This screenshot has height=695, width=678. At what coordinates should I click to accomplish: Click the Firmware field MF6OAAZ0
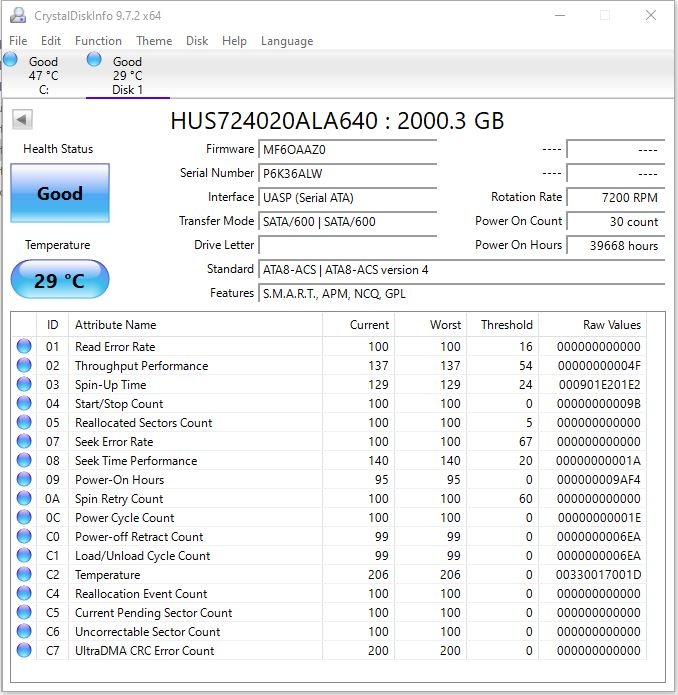[347, 149]
